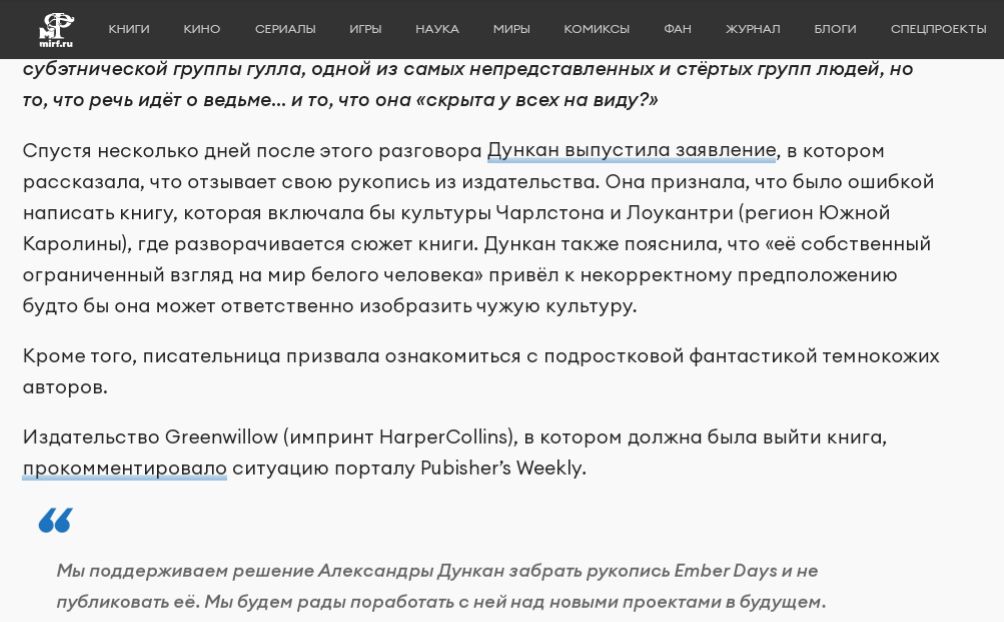This screenshot has height=622, width=1004.
Task: Click the quoted title "Ember Days"
Action: pyautogui.click(x=726, y=571)
